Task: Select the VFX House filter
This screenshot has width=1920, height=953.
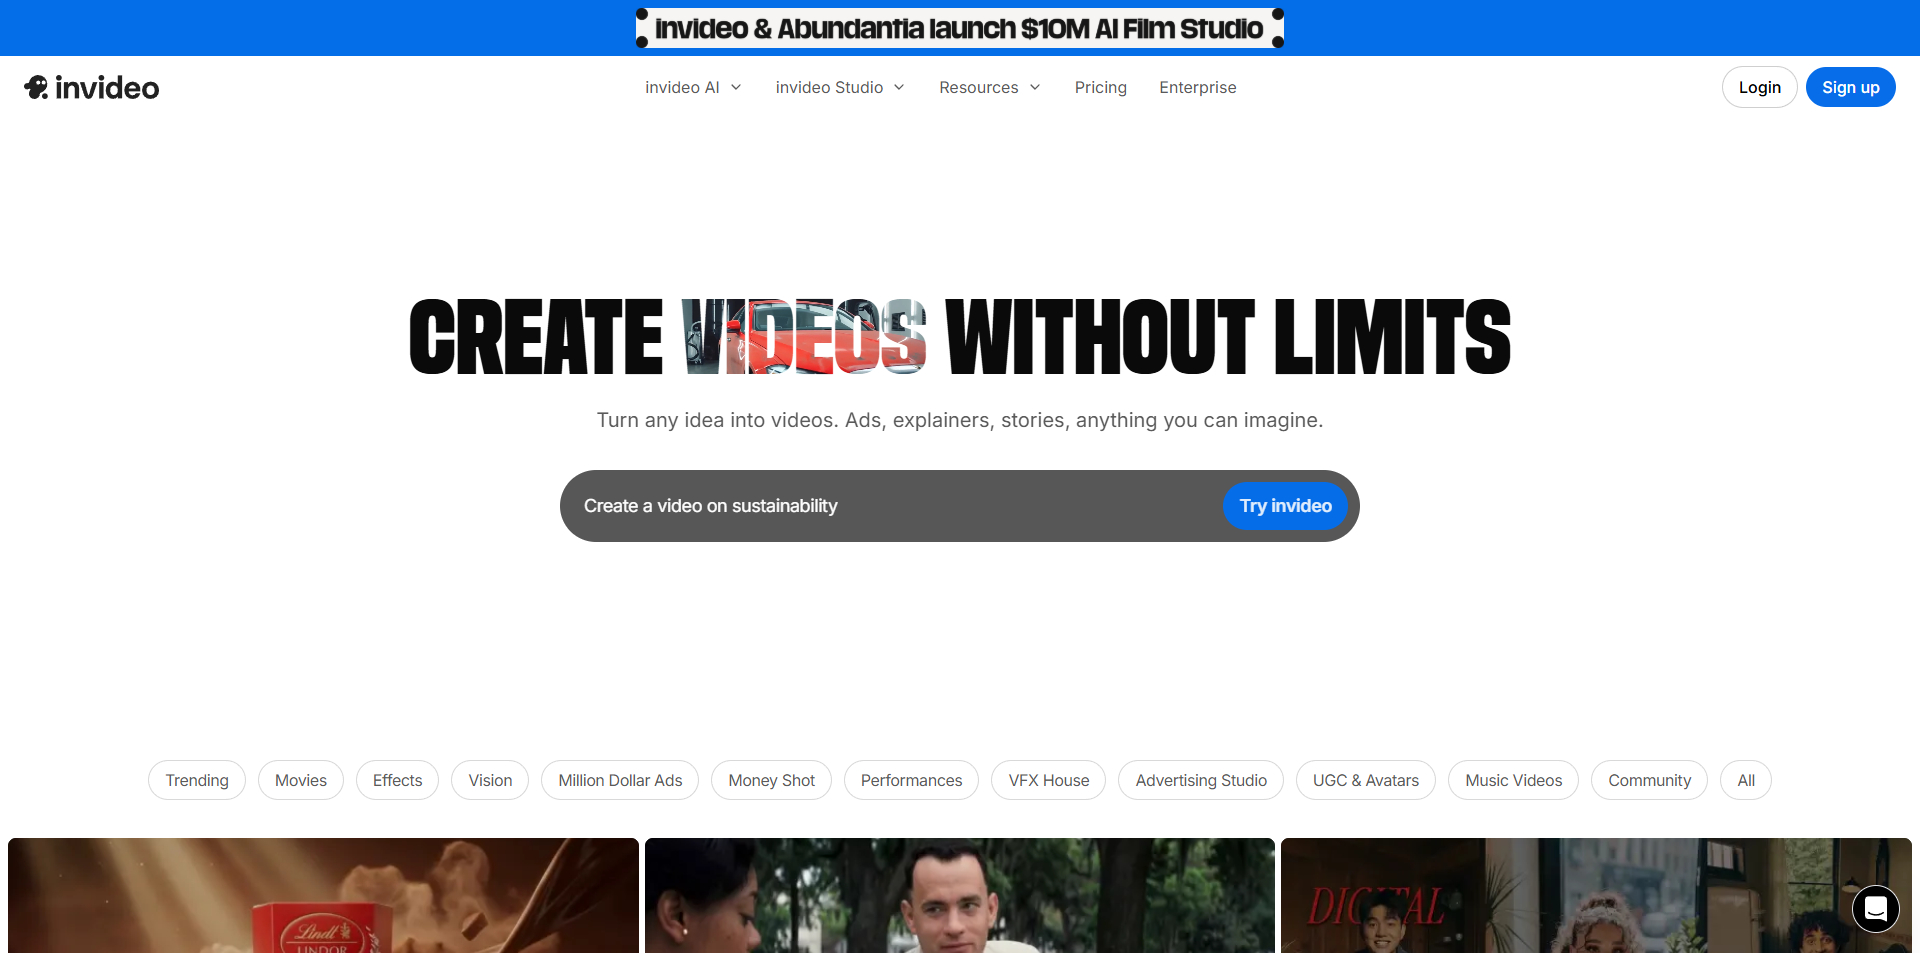Action: tap(1048, 780)
